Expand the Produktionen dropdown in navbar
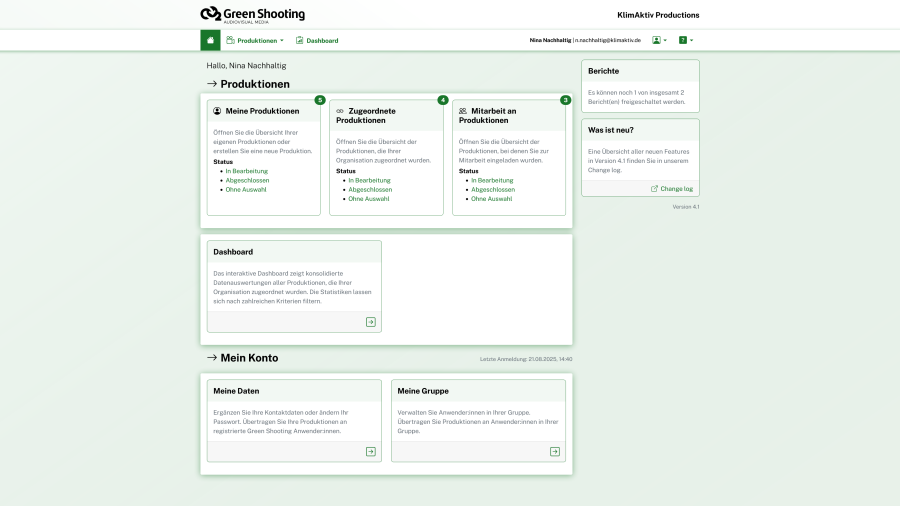The width and height of the screenshot is (900, 506). (255, 40)
